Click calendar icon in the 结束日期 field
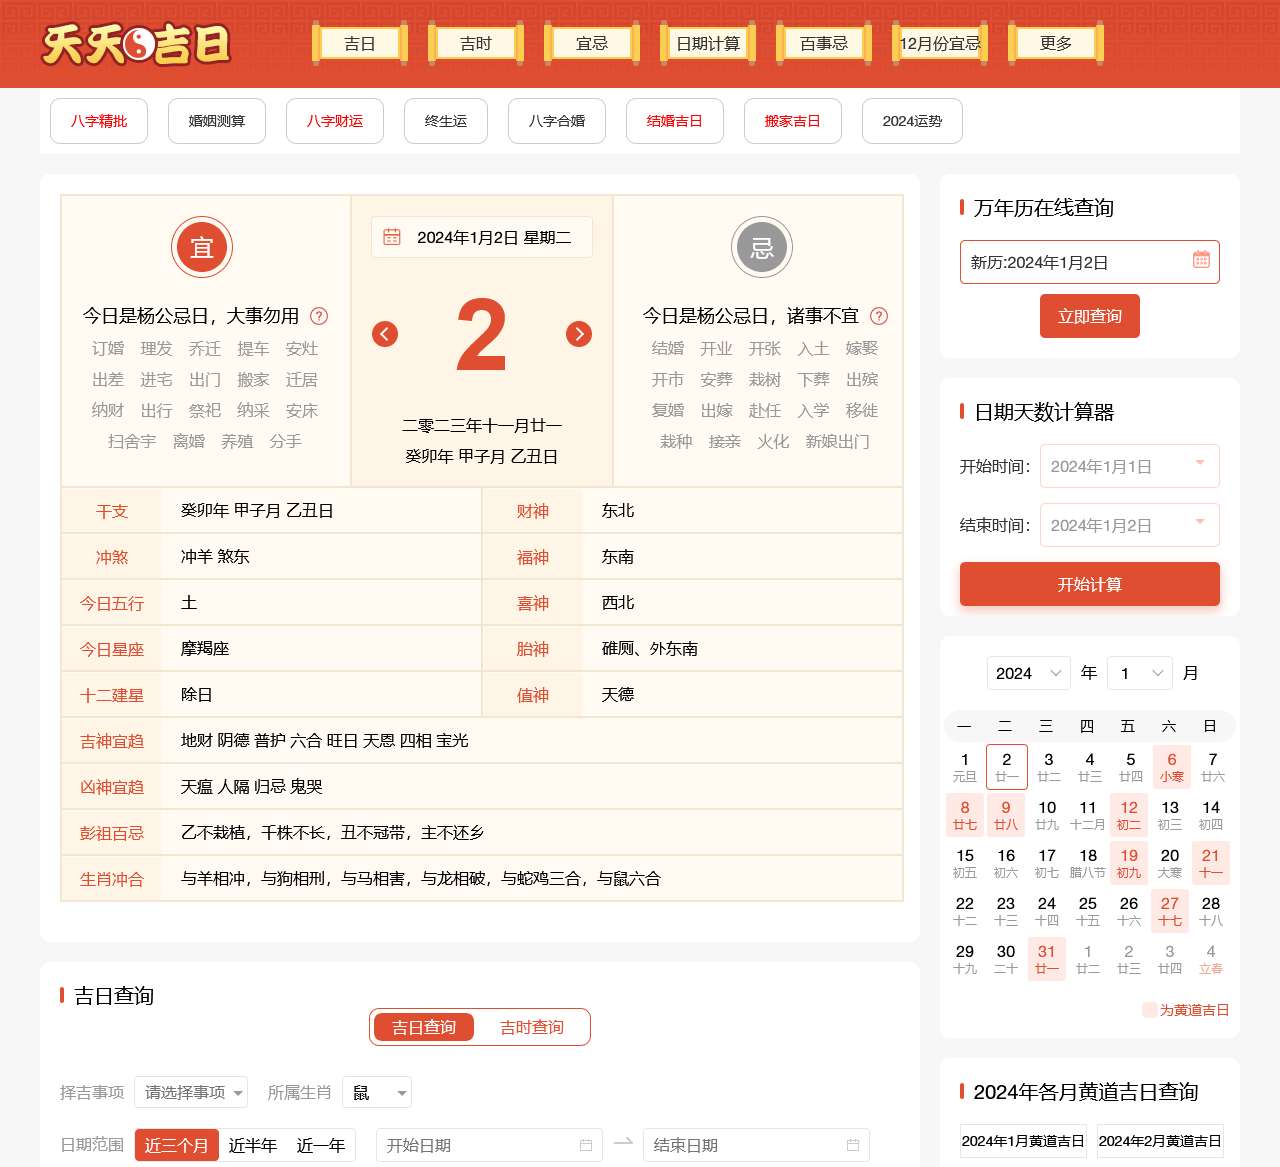Screen dimensions: 1280x1167 853,1144
